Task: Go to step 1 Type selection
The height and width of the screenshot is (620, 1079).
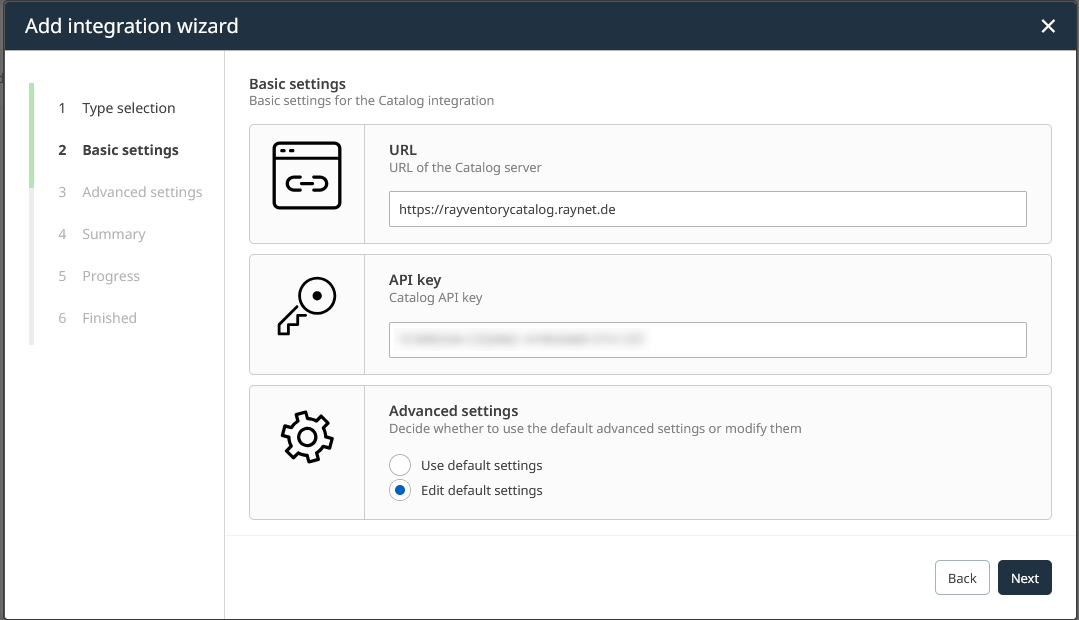Action: (x=128, y=108)
